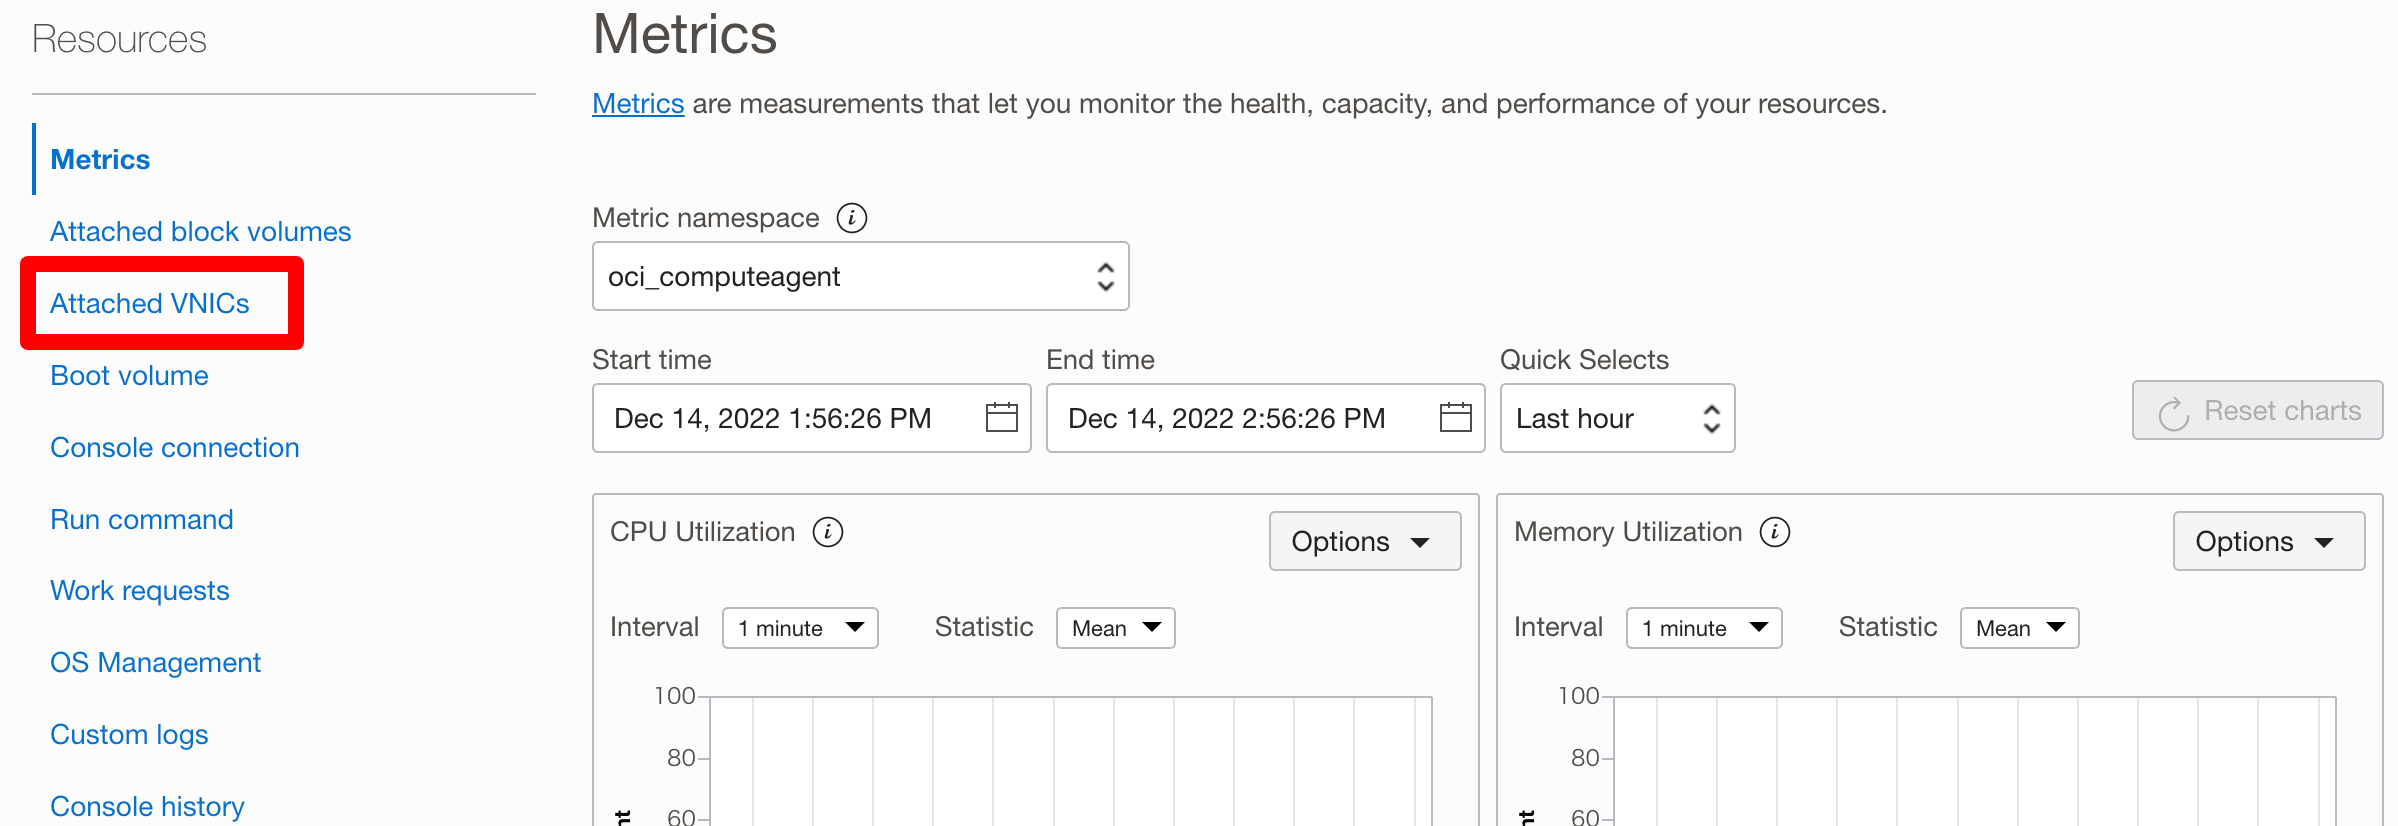
Task: Click the Start time date field
Action: (x=773, y=418)
